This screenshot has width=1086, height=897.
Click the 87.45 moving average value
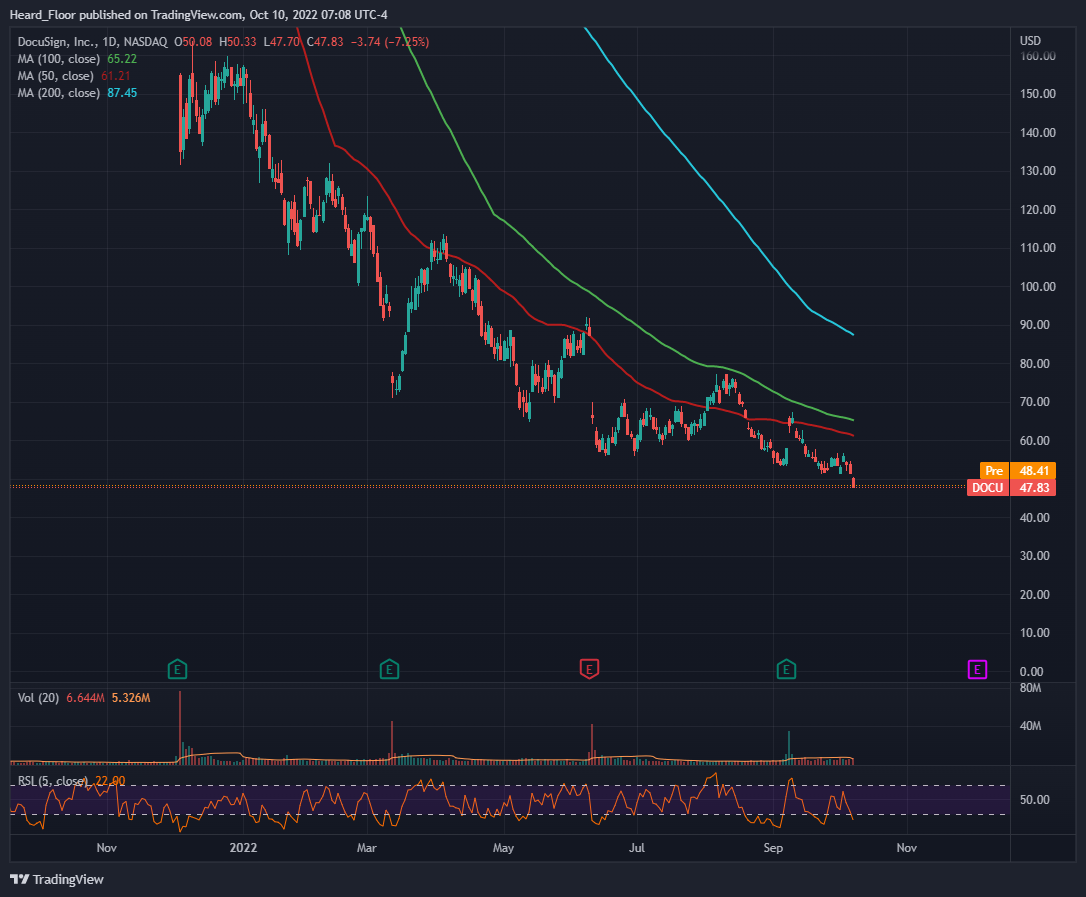click(x=122, y=93)
